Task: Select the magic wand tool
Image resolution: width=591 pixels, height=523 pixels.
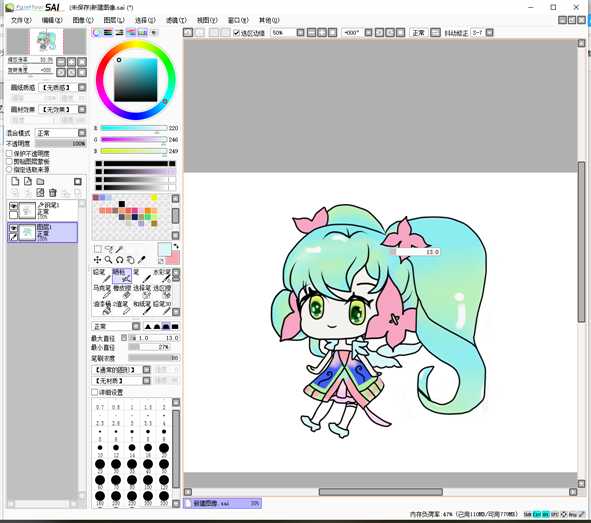Action: click(x=119, y=249)
